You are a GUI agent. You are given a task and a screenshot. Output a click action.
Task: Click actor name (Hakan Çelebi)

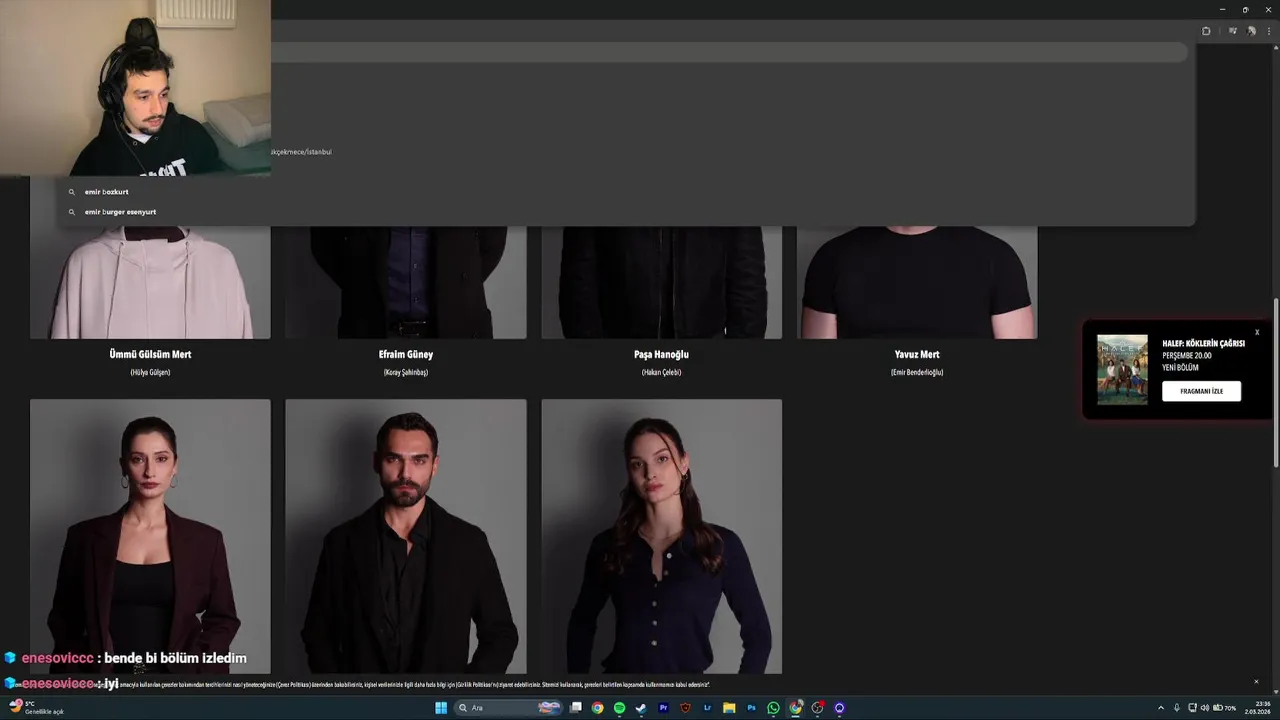[661, 372]
